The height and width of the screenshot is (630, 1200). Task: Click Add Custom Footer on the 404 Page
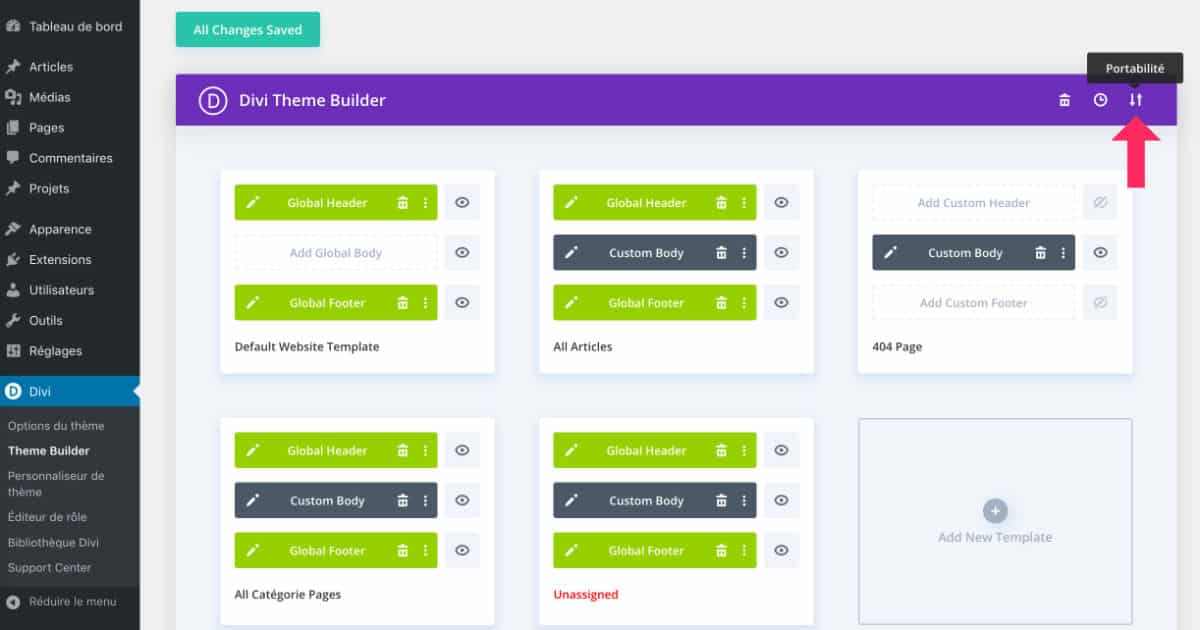pyautogui.click(x=974, y=303)
